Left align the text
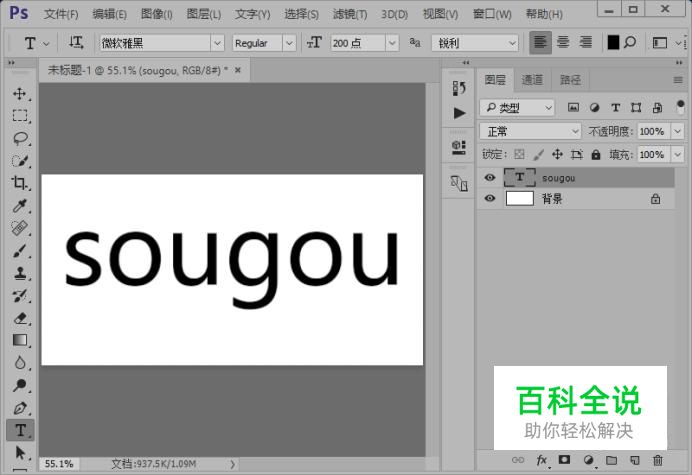 coord(540,42)
